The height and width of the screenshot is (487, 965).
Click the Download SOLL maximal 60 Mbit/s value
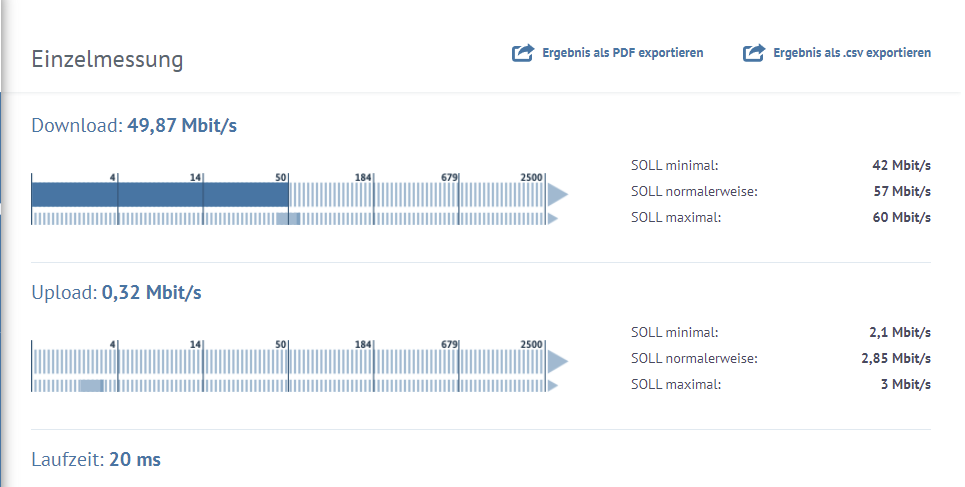coord(901,217)
